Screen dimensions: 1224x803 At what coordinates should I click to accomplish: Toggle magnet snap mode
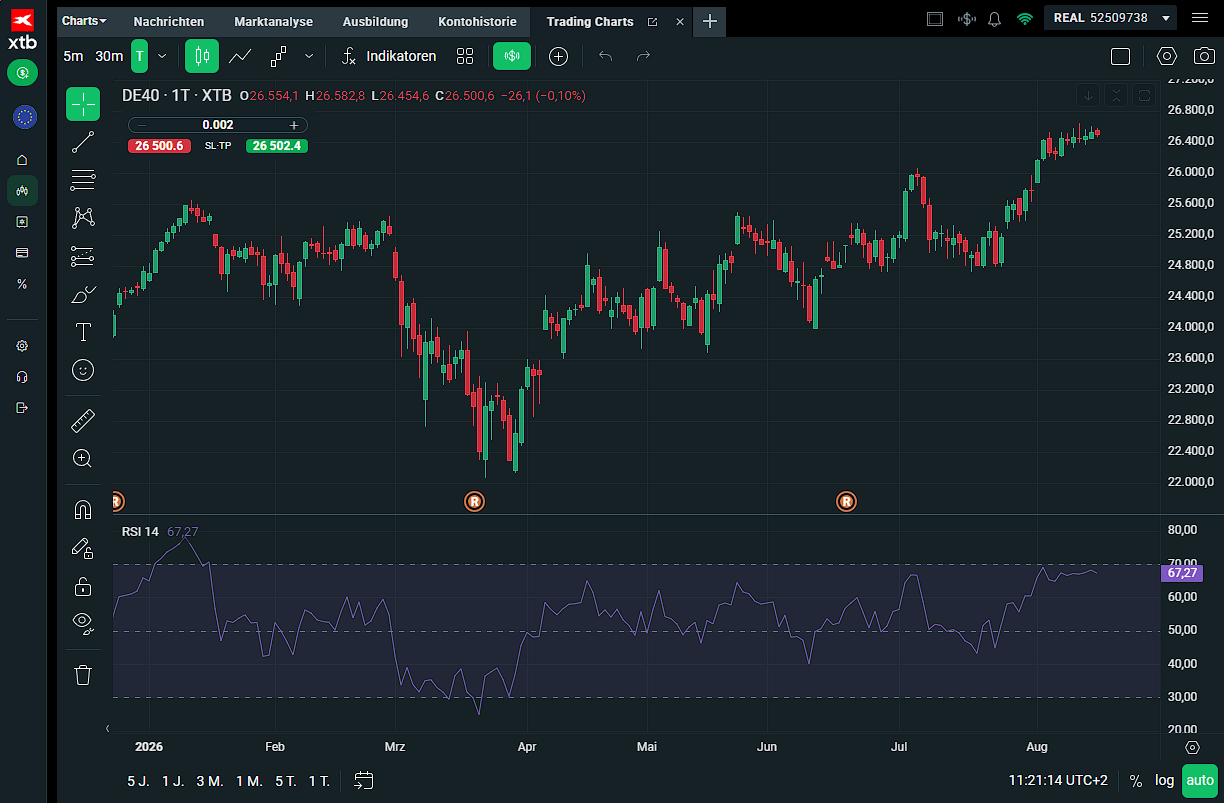83,510
